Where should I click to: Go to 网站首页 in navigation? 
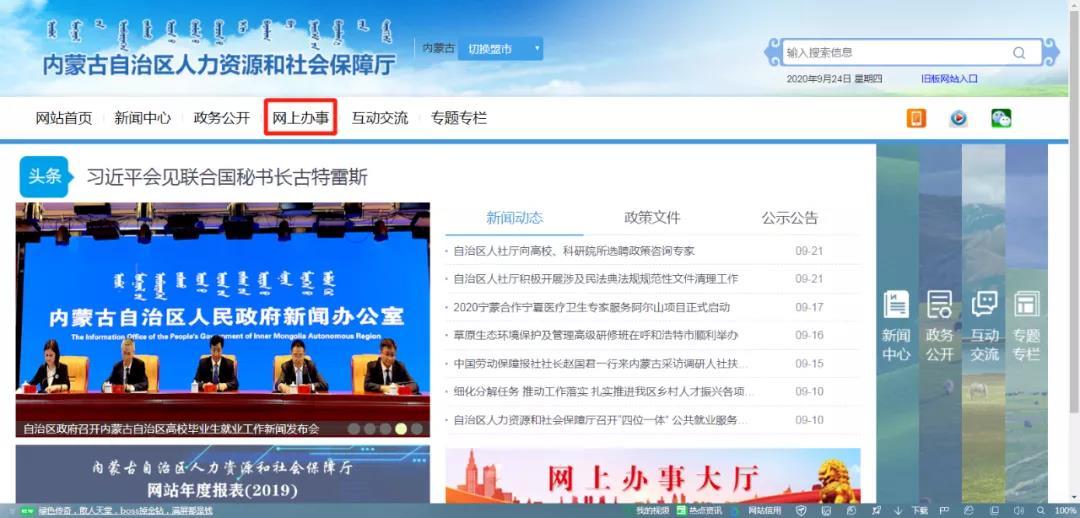point(63,118)
